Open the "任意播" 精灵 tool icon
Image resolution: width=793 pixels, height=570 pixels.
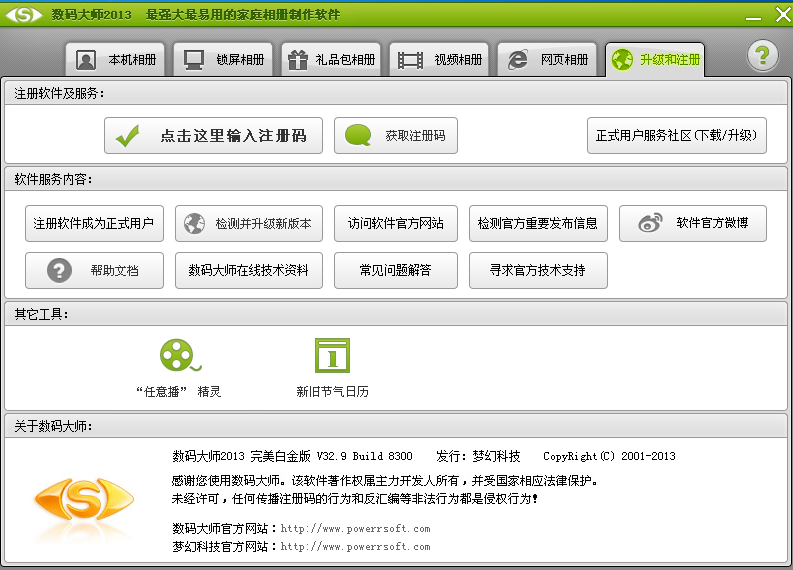(178, 355)
